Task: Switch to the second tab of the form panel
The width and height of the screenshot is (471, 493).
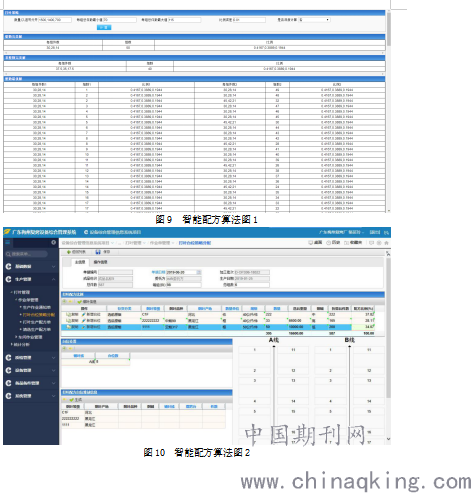Action: pos(100,262)
